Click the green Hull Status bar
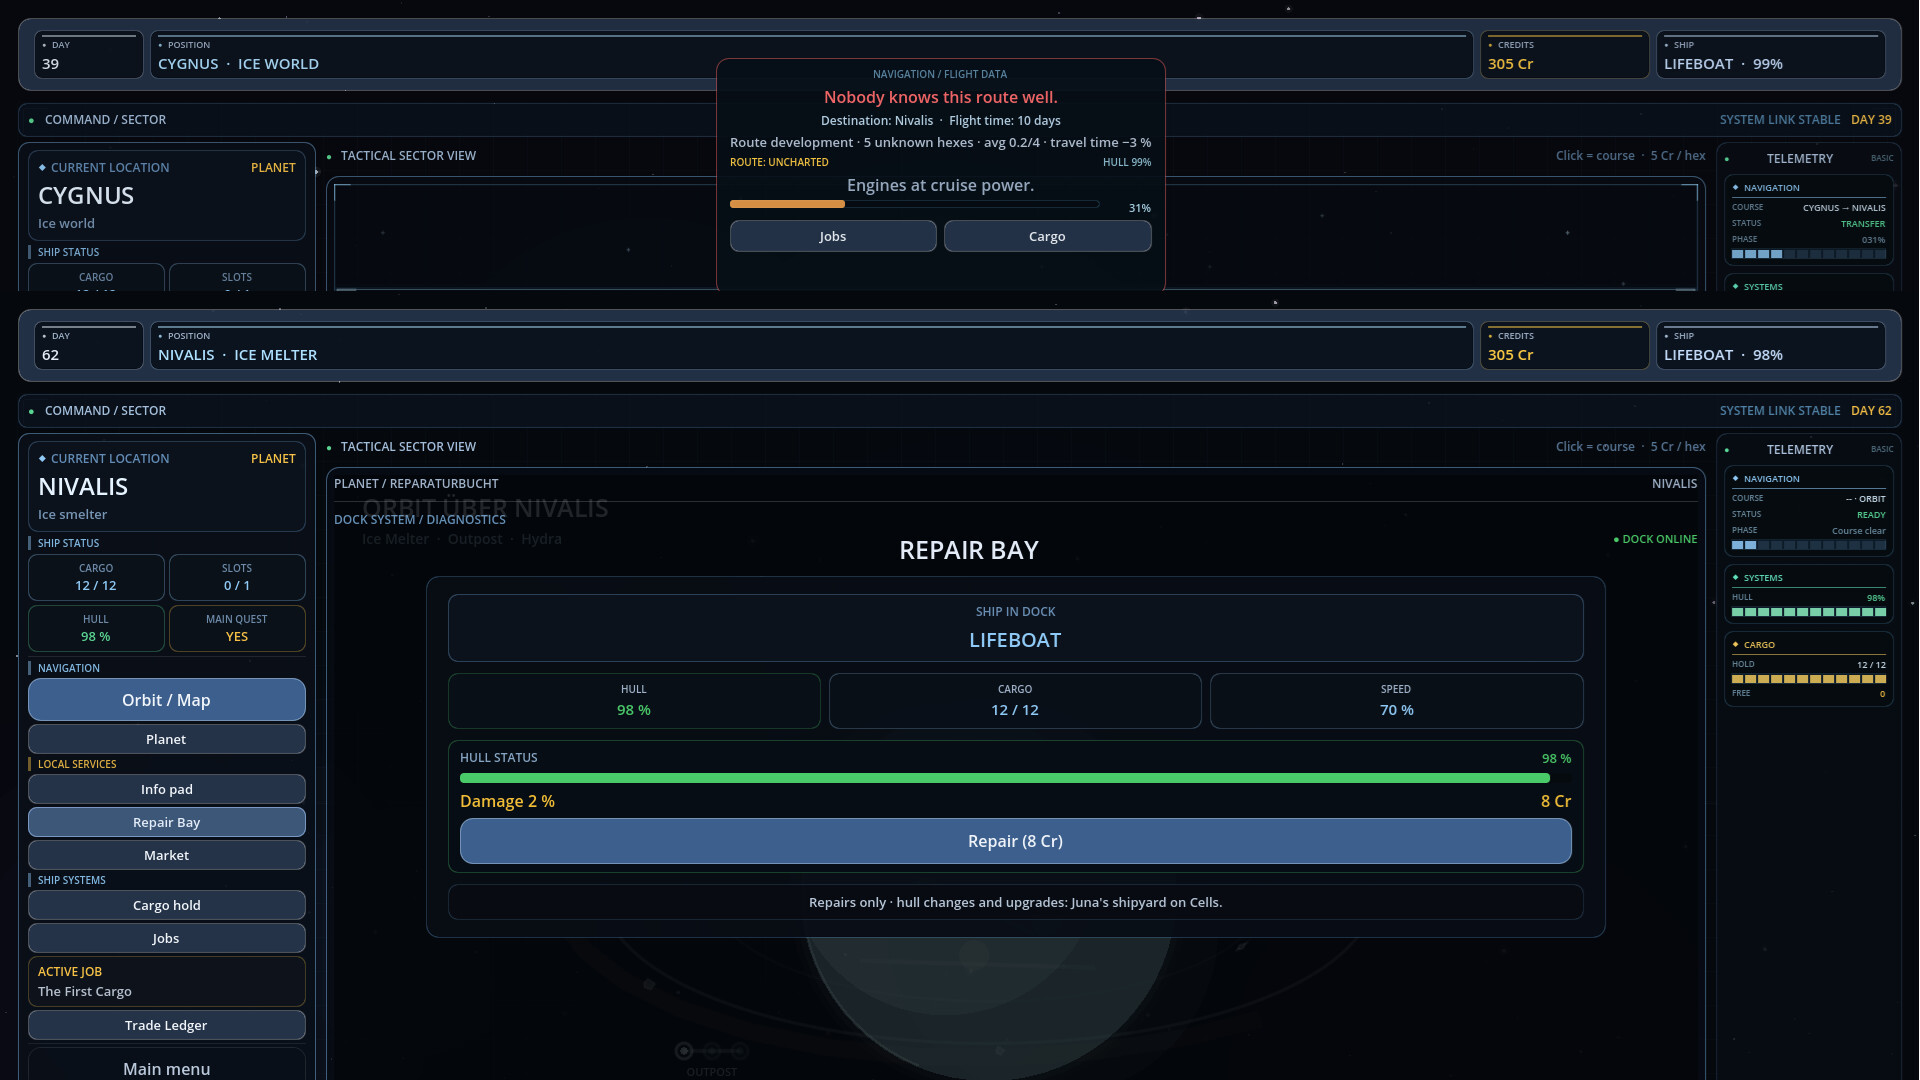The width and height of the screenshot is (1920, 1080). [x=1015, y=778]
